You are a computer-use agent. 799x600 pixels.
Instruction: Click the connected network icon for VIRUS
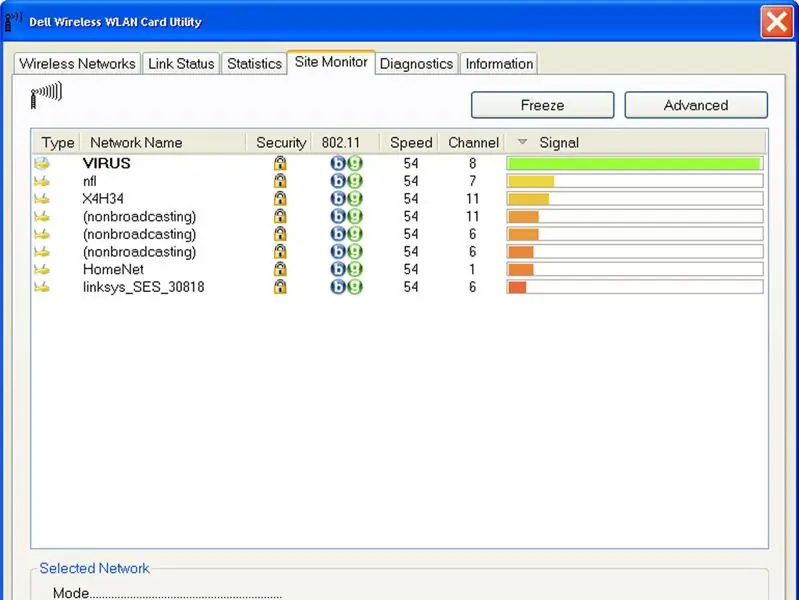click(42, 163)
